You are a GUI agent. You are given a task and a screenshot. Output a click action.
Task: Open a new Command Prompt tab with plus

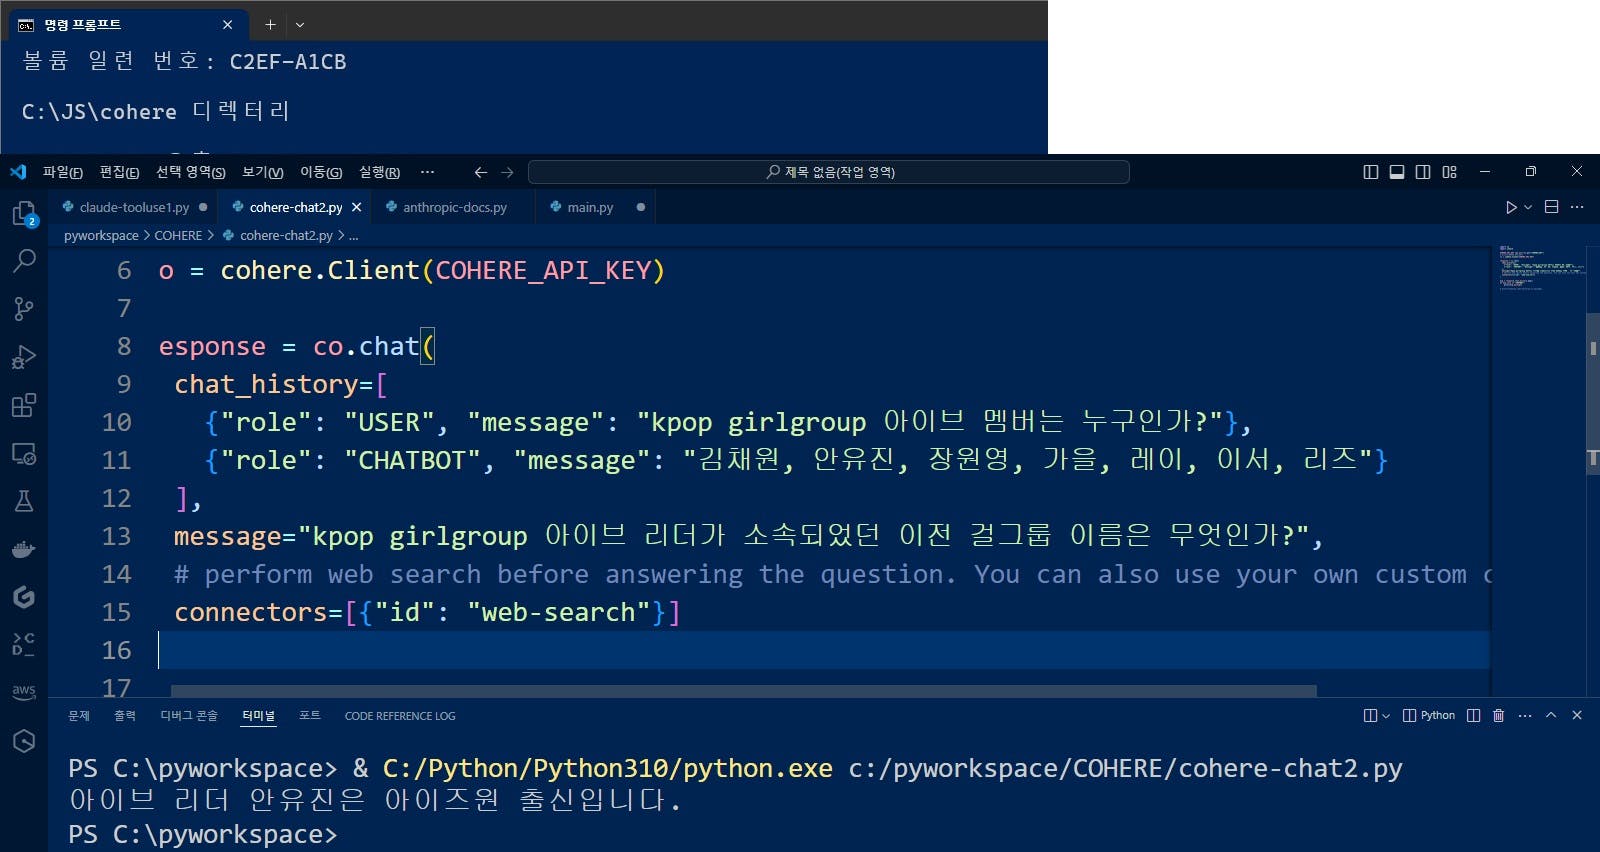270,25
